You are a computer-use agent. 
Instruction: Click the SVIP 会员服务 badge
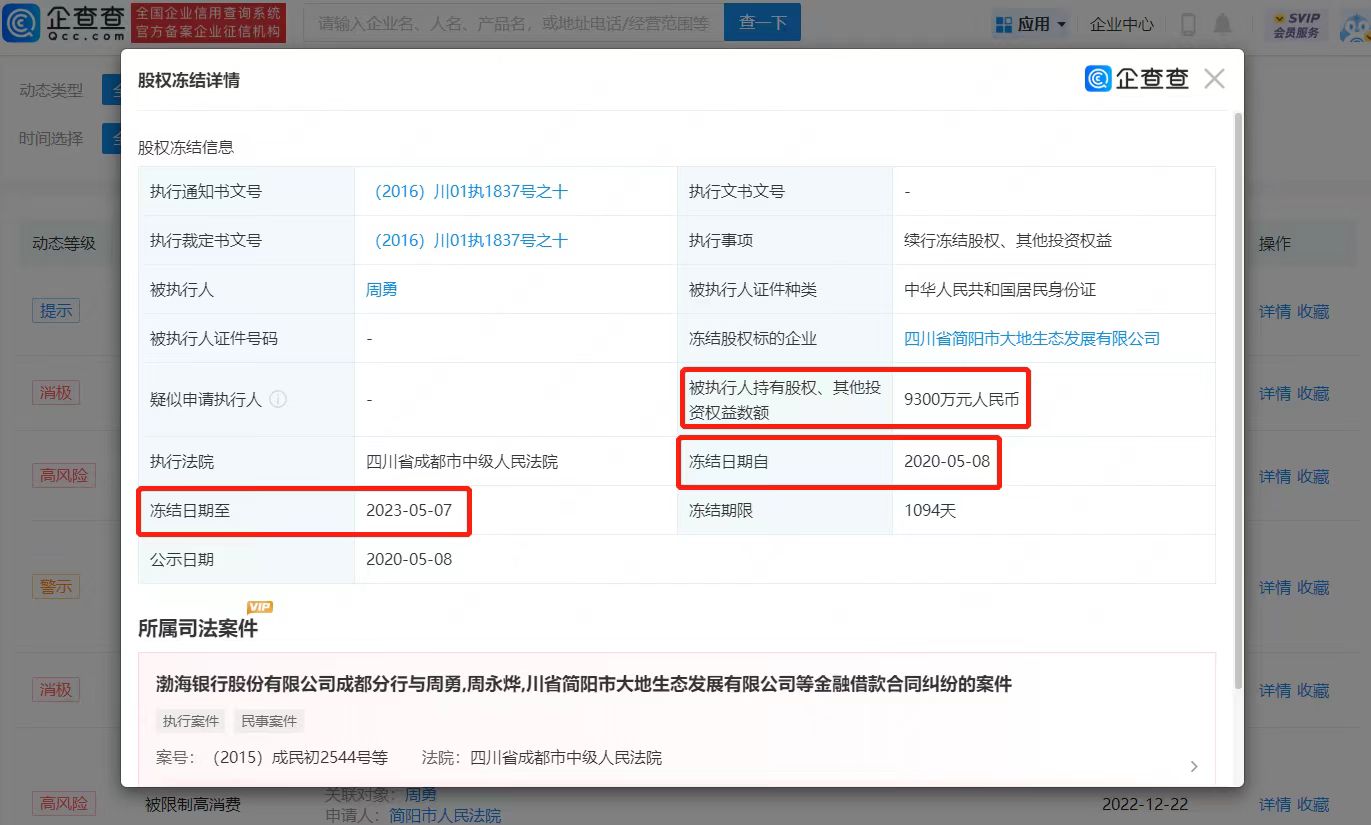[1296, 25]
